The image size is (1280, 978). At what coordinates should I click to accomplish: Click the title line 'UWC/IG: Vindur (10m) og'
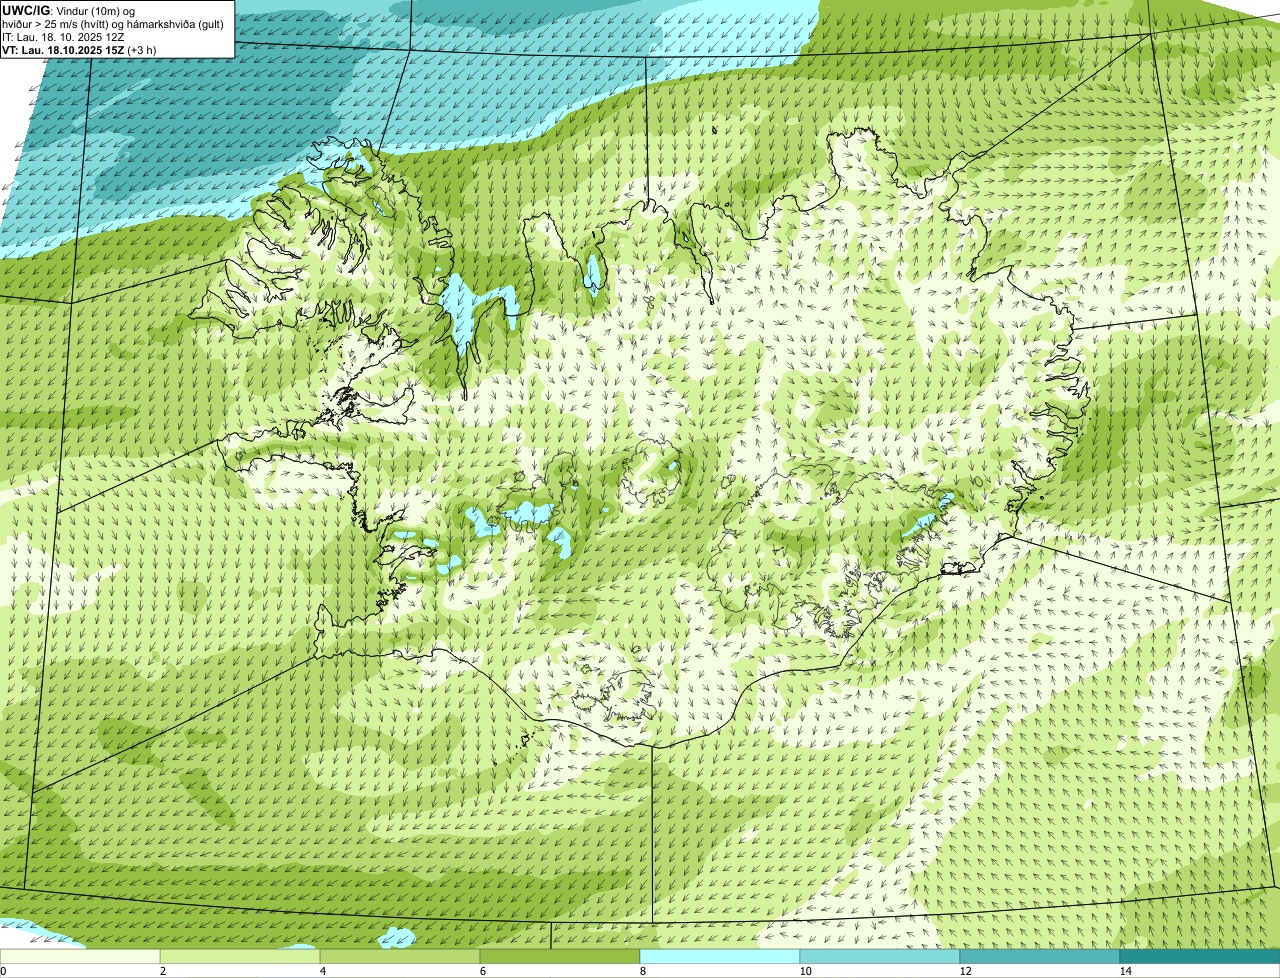pyautogui.click(x=69, y=10)
